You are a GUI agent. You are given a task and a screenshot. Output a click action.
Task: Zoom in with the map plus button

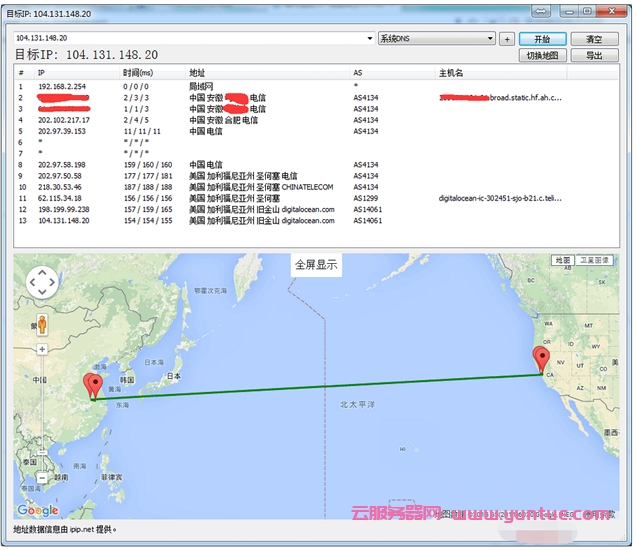coord(42,349)
